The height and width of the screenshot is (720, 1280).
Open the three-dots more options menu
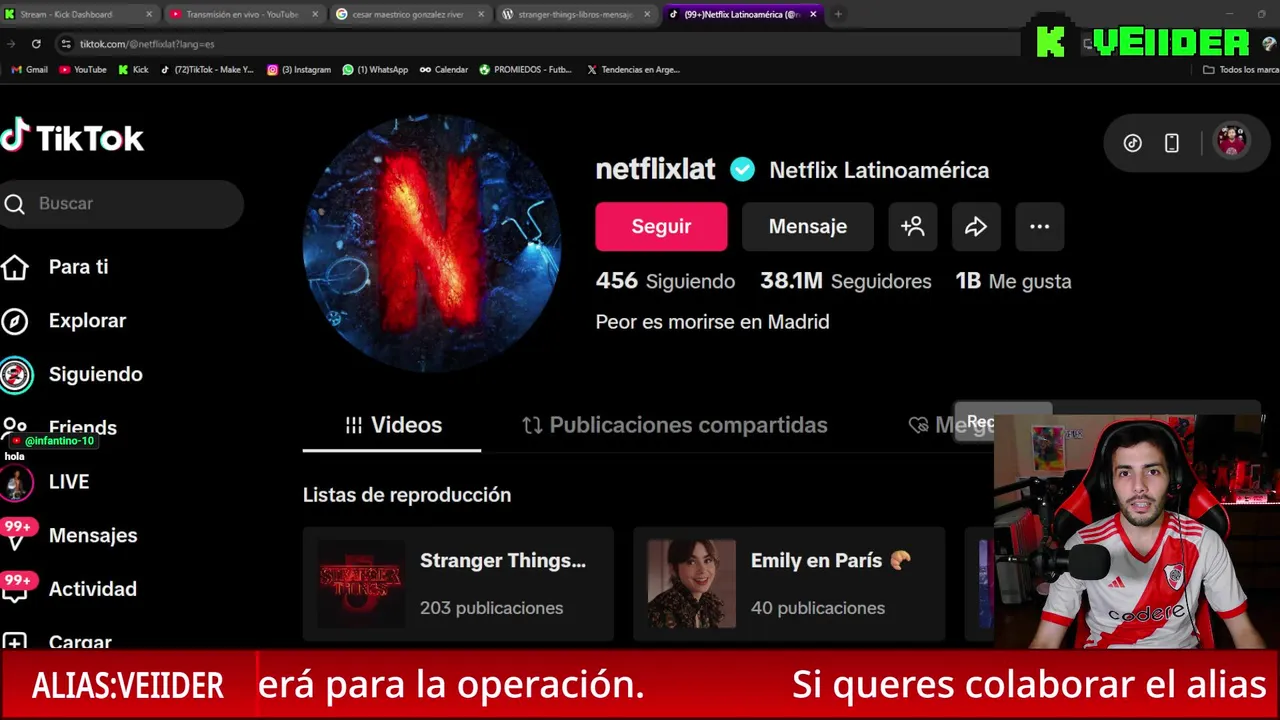[1040, 226]
